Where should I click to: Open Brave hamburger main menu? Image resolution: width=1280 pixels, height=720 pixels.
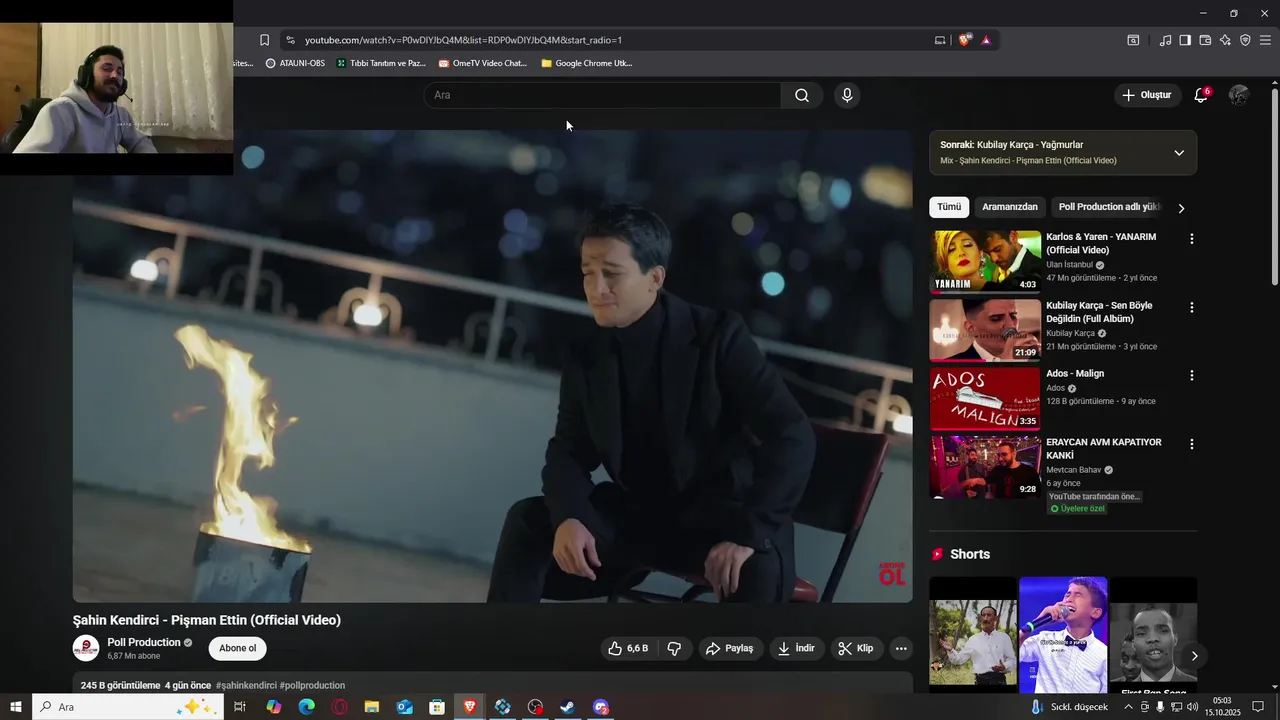click(1265, 40)
